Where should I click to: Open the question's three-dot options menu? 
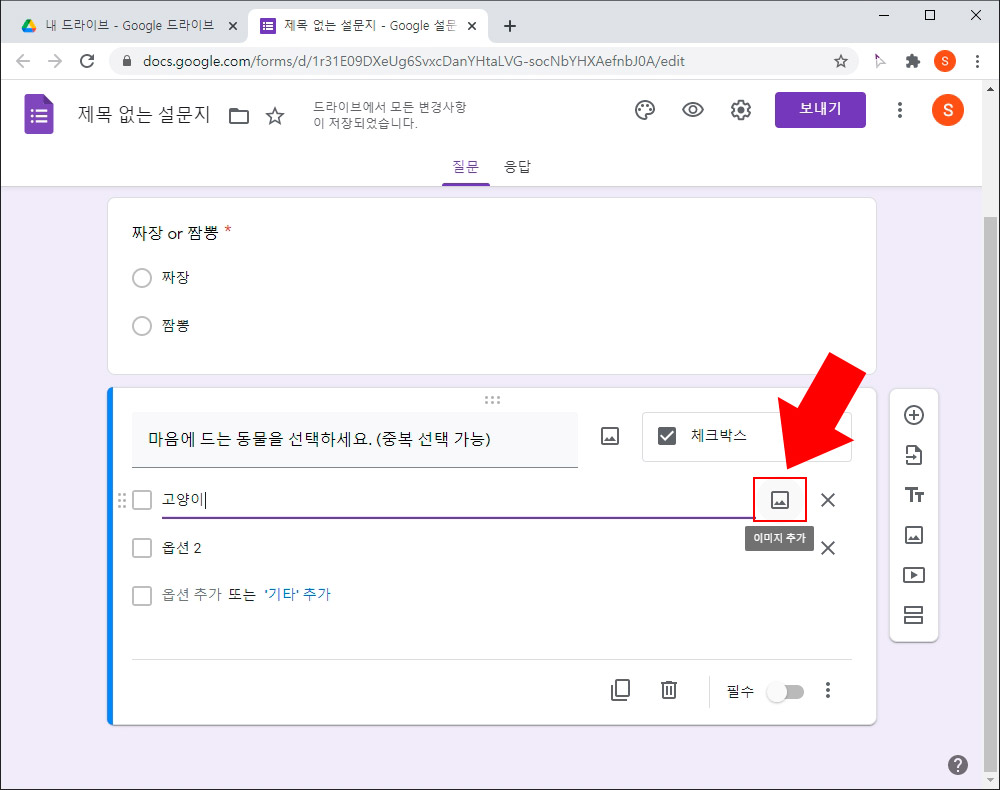pyautogui.click(x=828, y=690)
